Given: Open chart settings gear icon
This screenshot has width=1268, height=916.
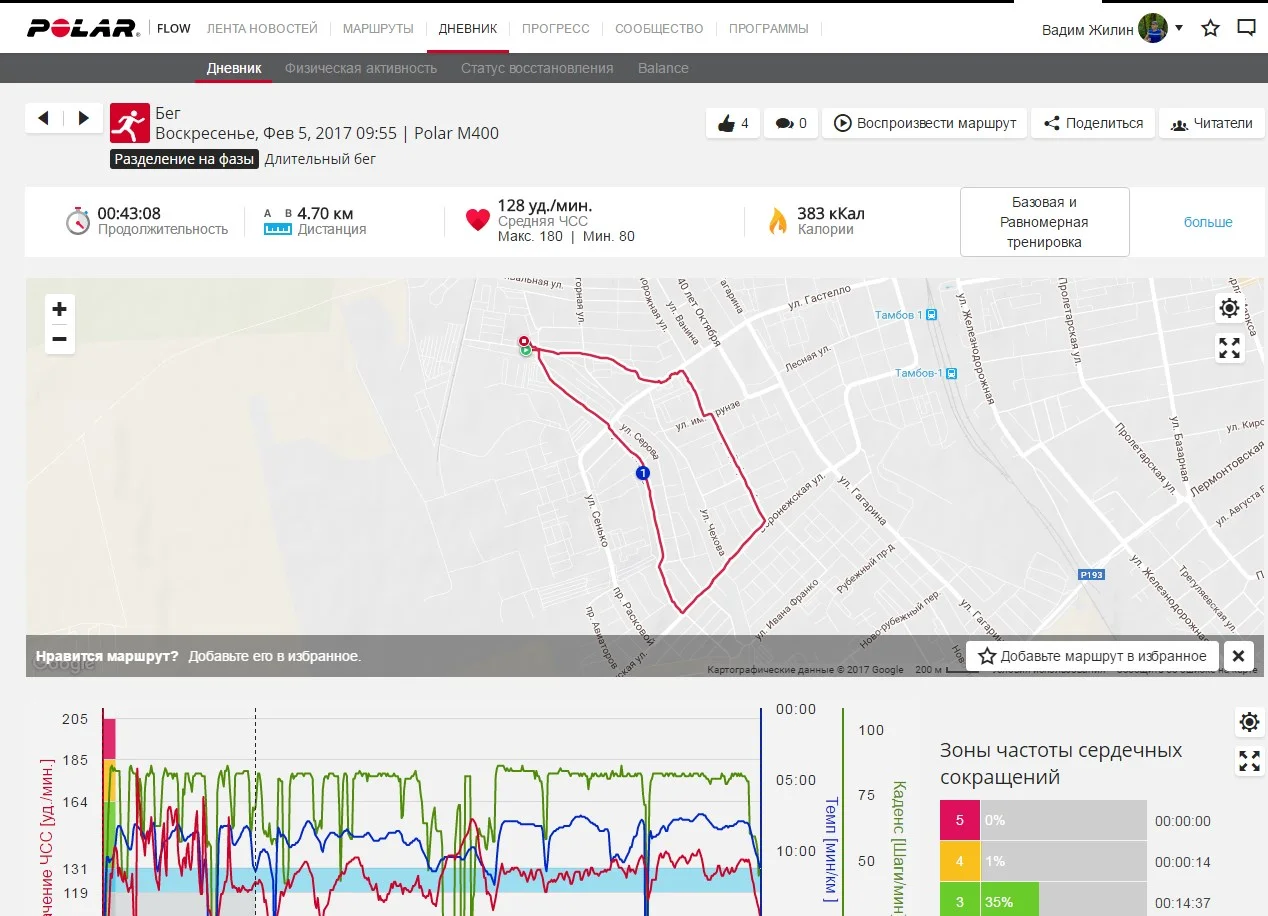Looking at the screenshot, I should (1249, 722).
